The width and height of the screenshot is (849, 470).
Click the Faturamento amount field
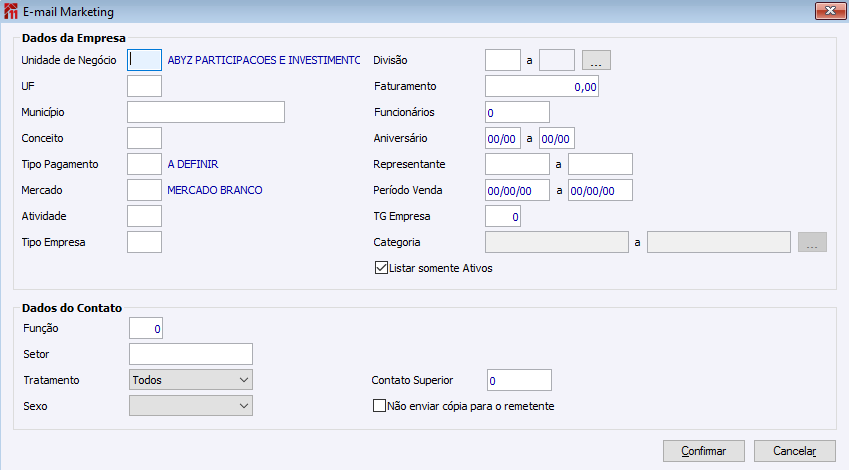(541, 87)
